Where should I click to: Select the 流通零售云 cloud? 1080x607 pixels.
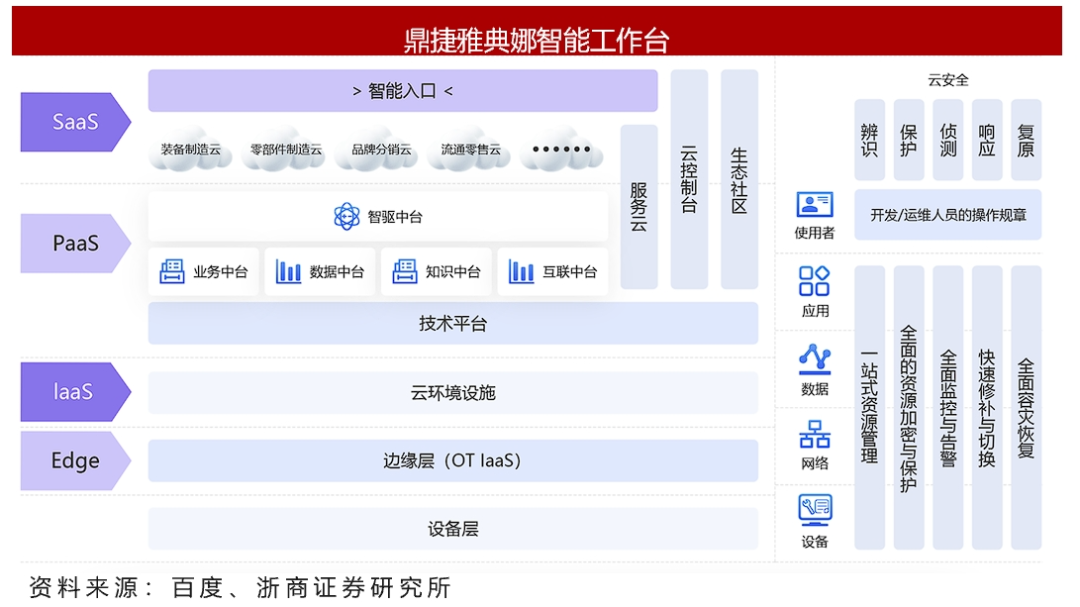click(470, 149)
